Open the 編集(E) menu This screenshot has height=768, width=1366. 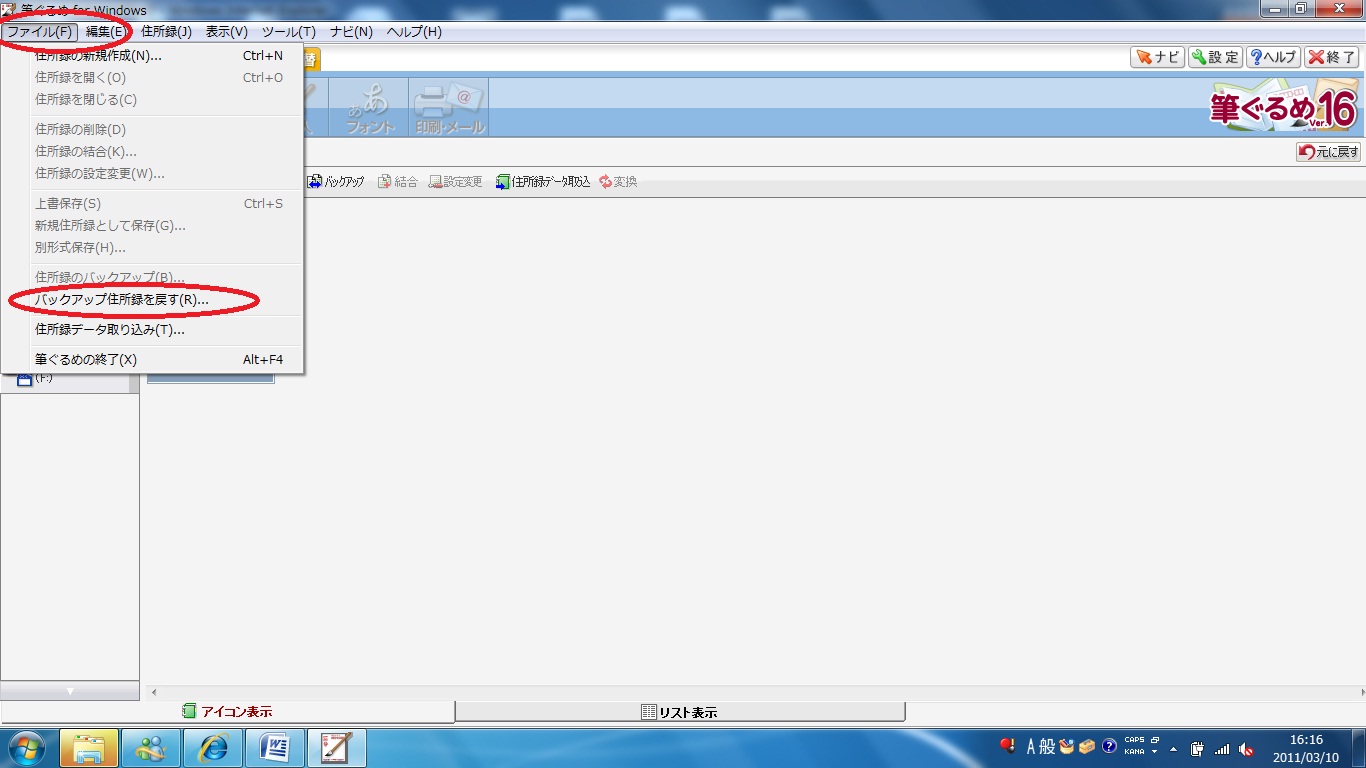pos(106,32)
